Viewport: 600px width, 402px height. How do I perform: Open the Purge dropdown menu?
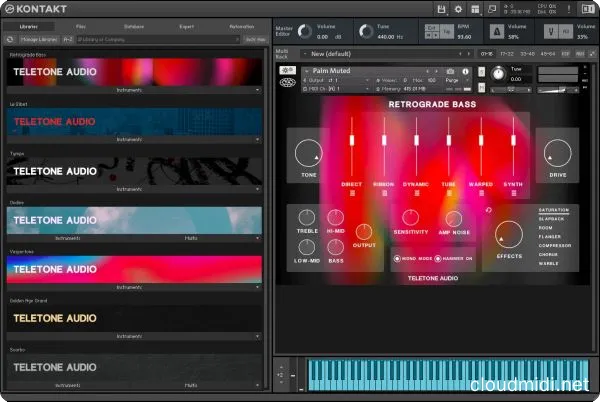click(x=457, y=80)
